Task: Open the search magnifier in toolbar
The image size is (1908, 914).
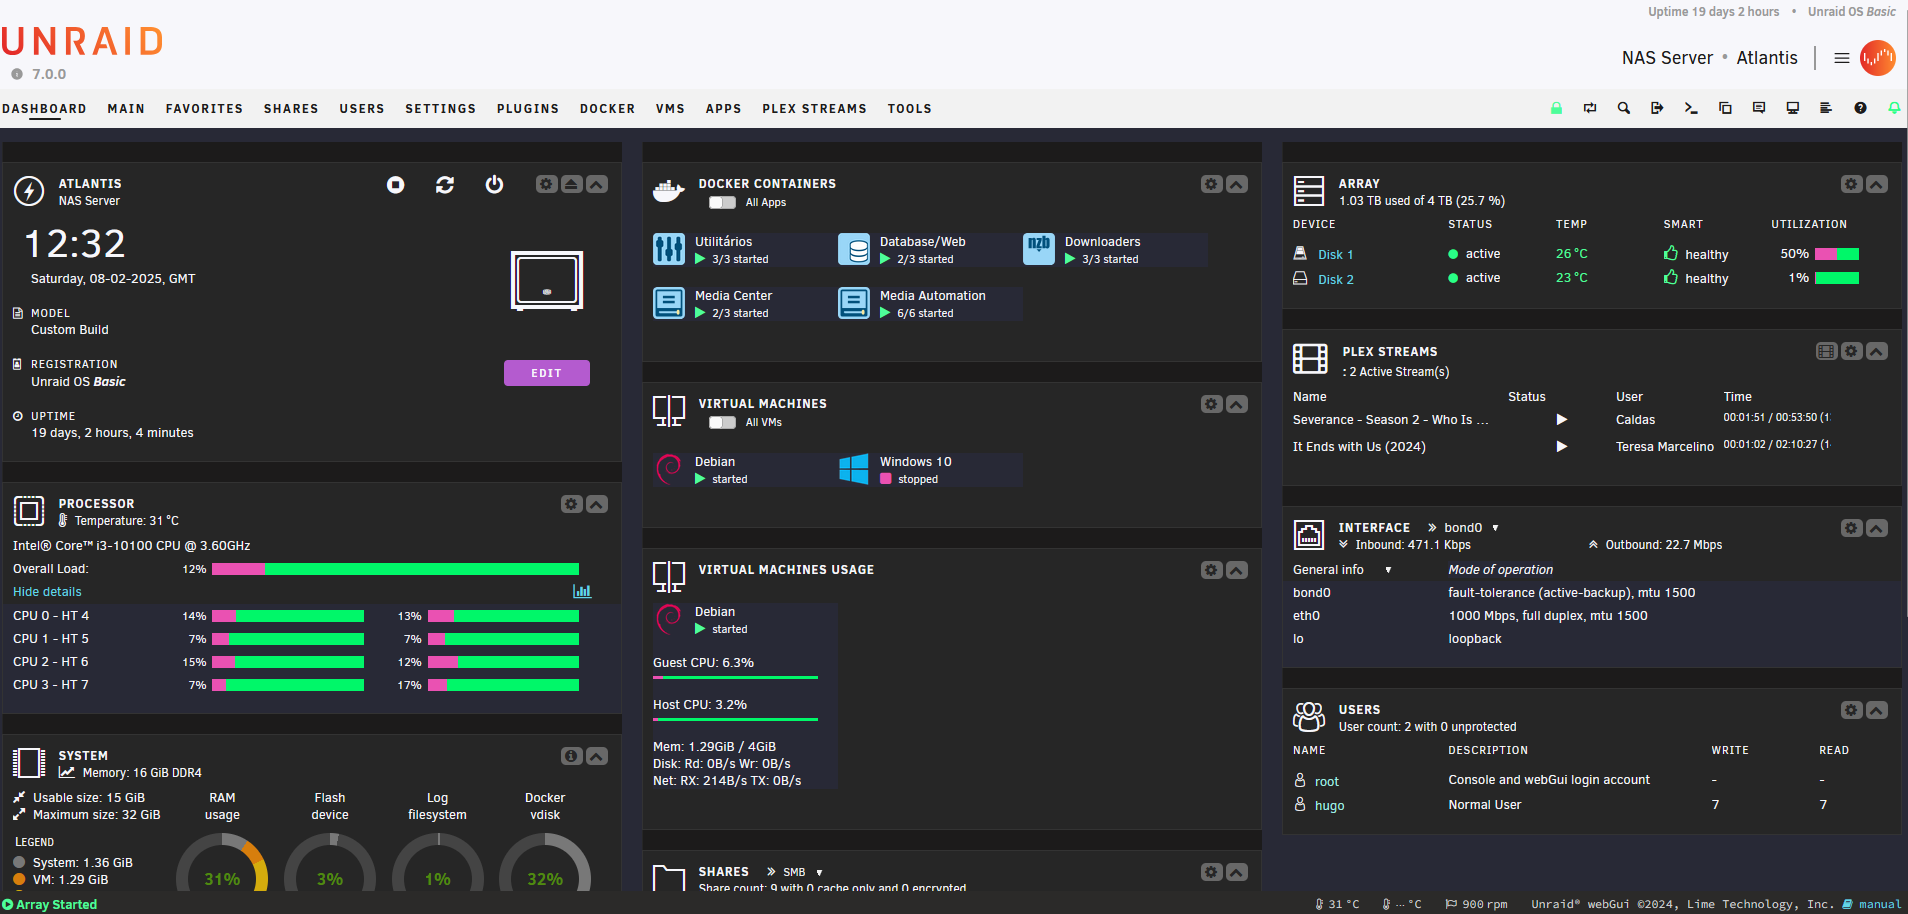Action: tap(1624, 108)
